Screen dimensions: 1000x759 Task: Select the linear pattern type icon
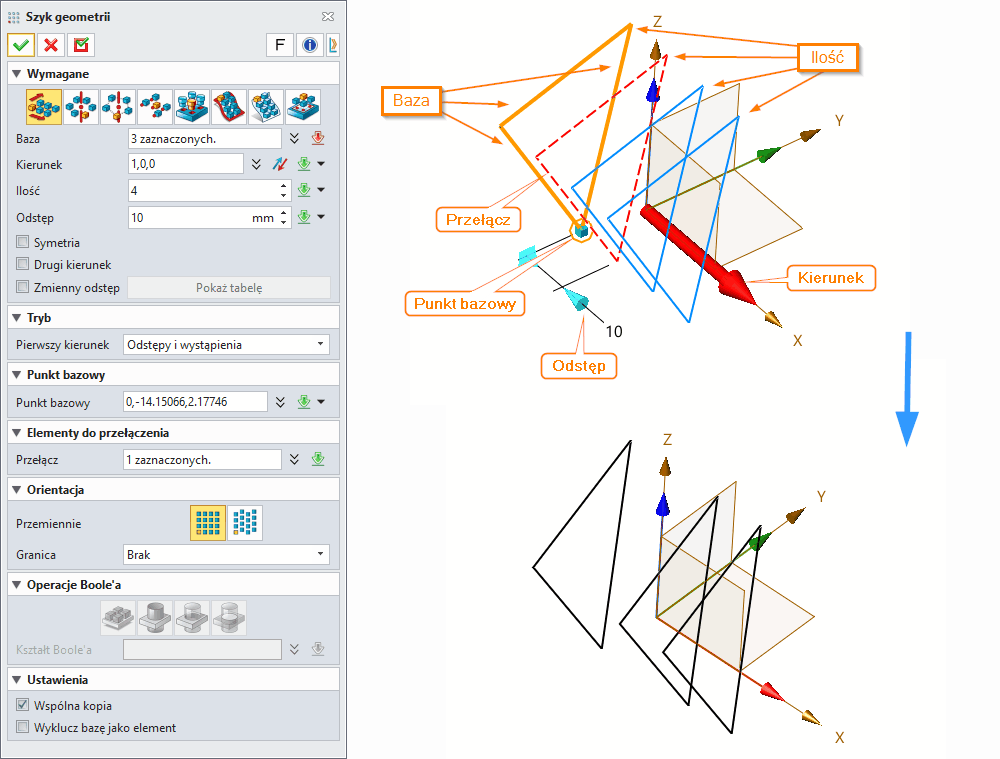(44, 106)
